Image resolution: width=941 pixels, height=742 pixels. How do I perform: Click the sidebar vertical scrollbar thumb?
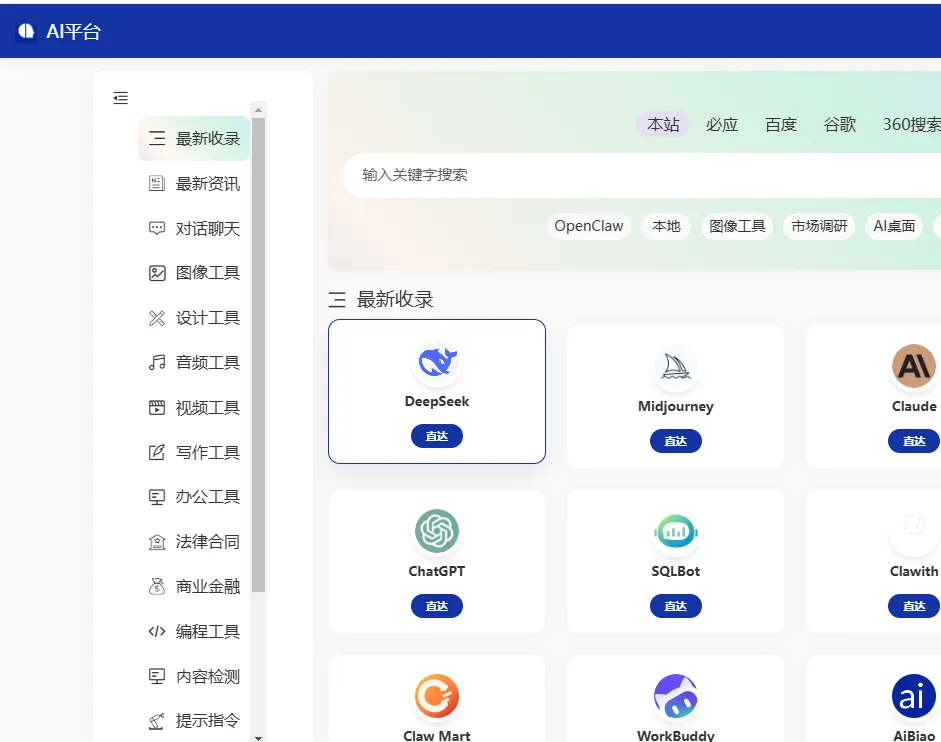pyautogui.click(x=259, y=355)
